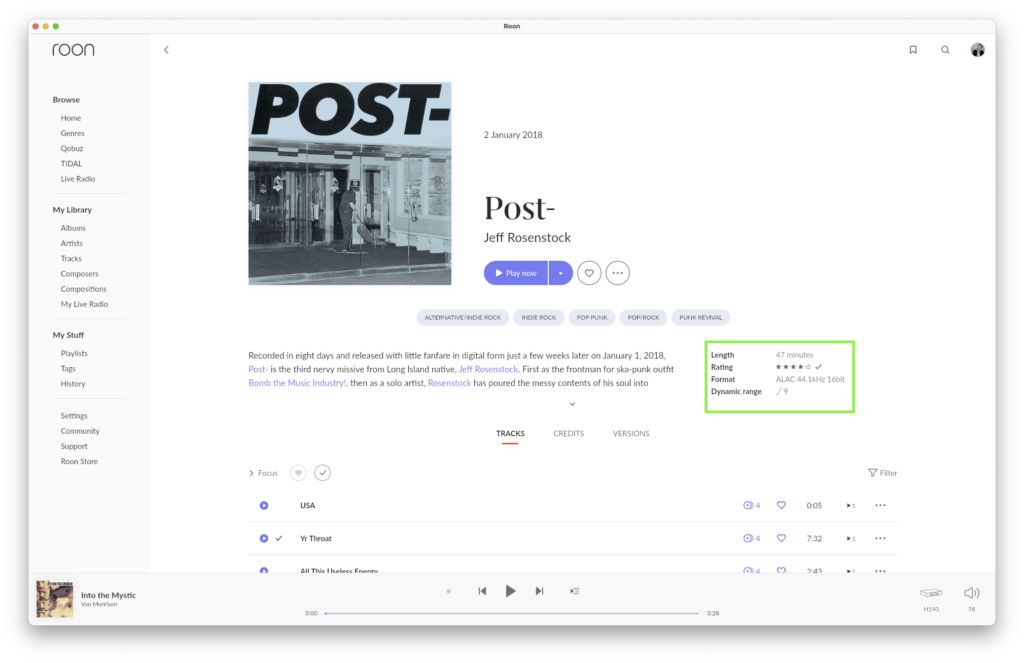Viewport: 1024px width, 663px height.
Task: Toggle focus on picked tracks checkmark filter
Action: pos(323,473)
